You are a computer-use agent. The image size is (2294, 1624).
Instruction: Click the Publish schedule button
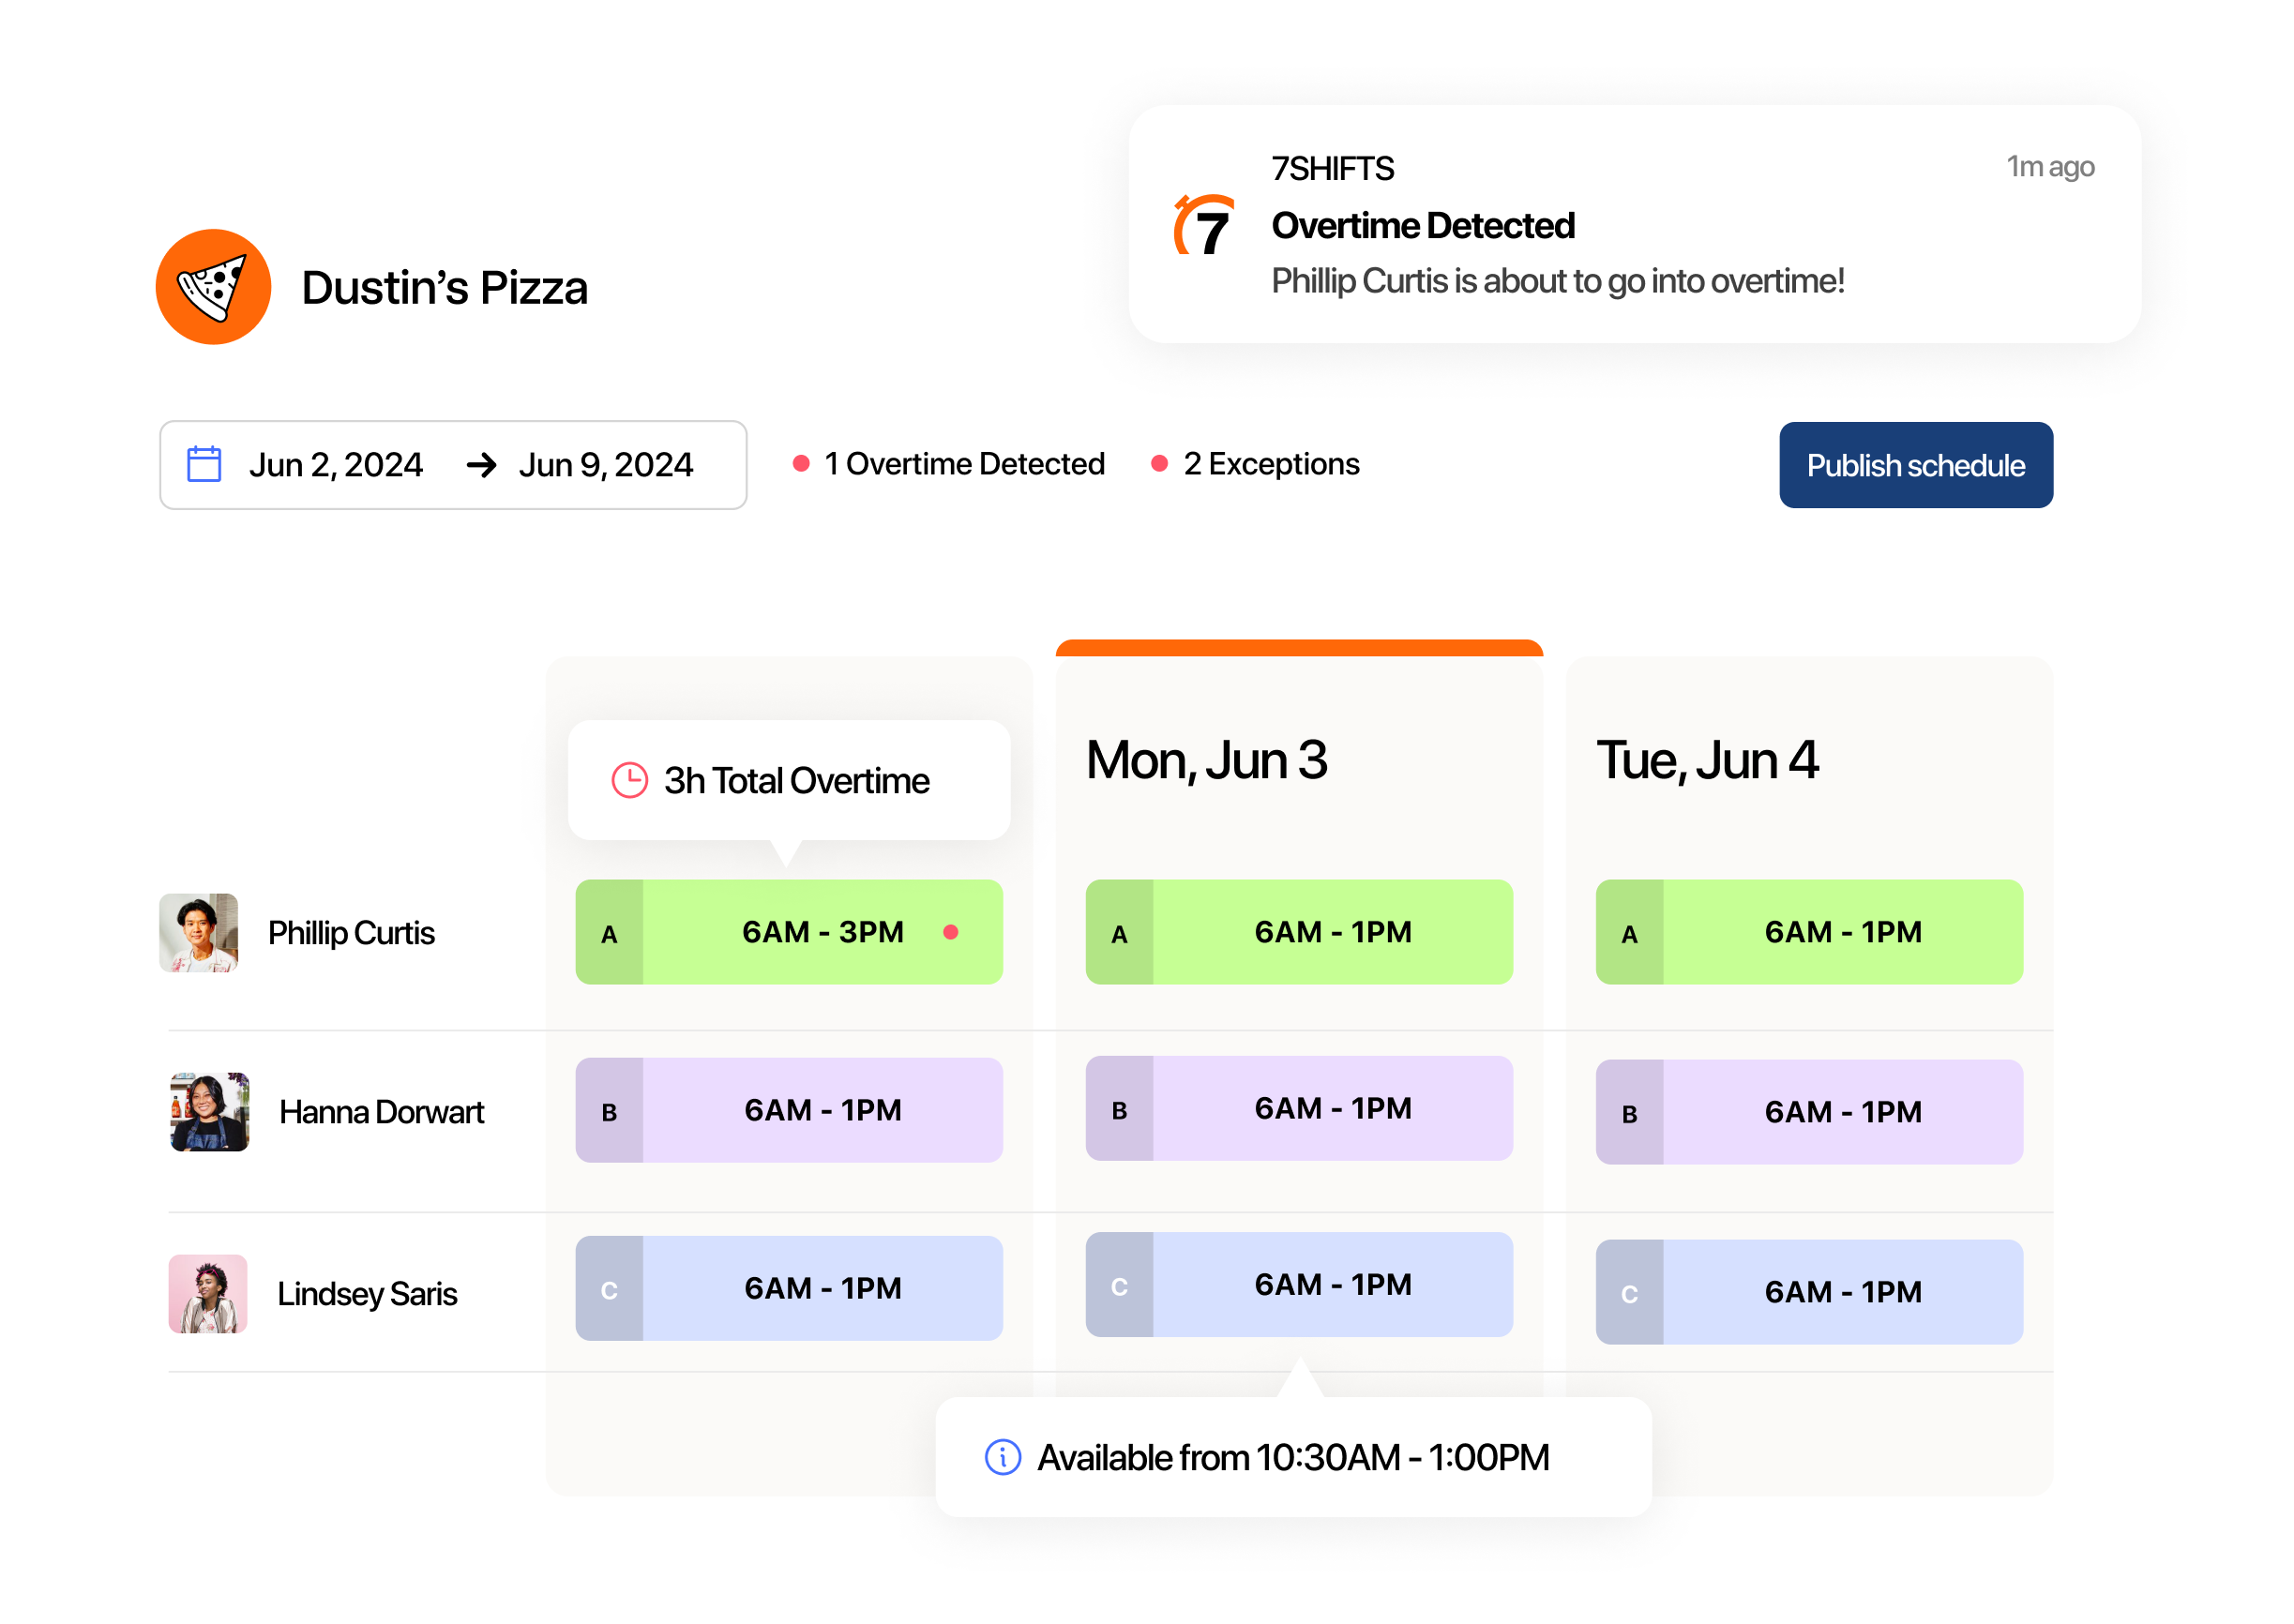tap(1915, 464)
